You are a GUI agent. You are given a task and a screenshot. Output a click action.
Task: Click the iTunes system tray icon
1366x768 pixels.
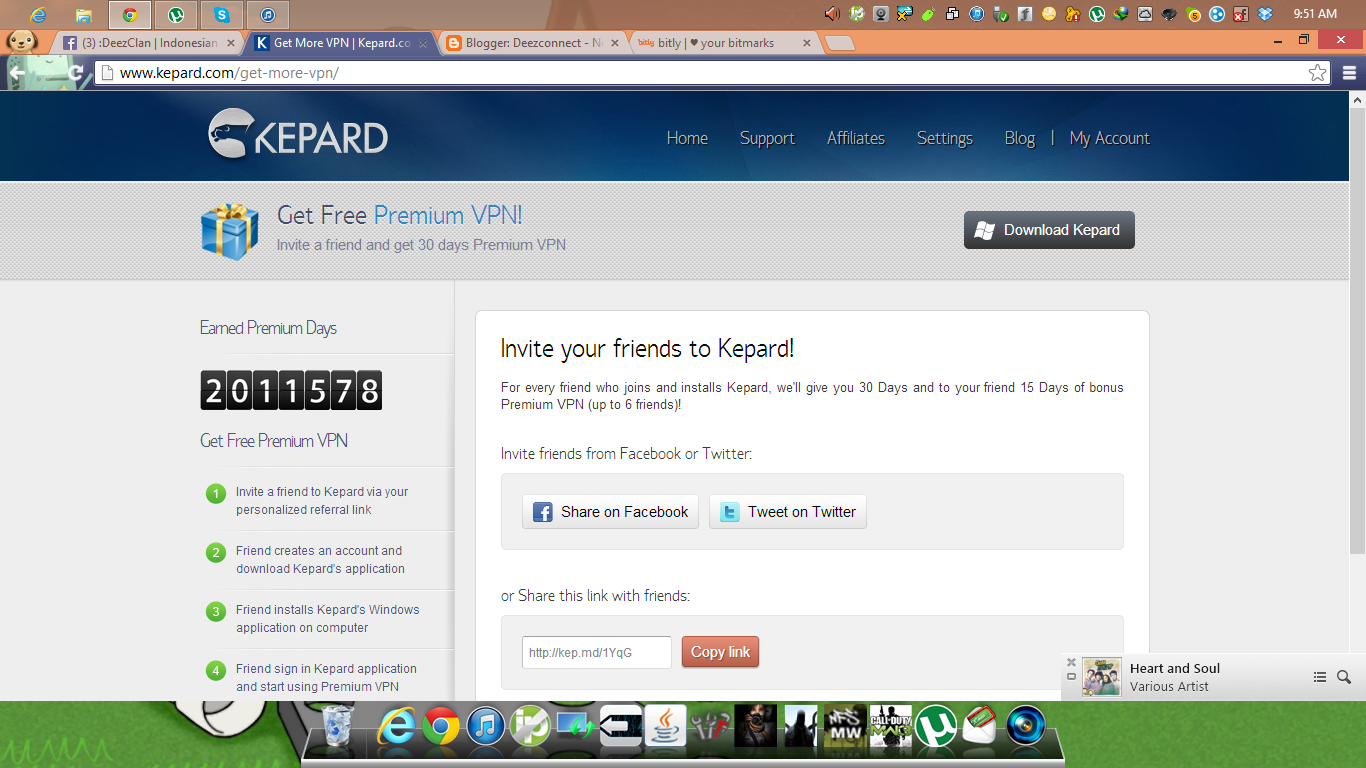976,14
